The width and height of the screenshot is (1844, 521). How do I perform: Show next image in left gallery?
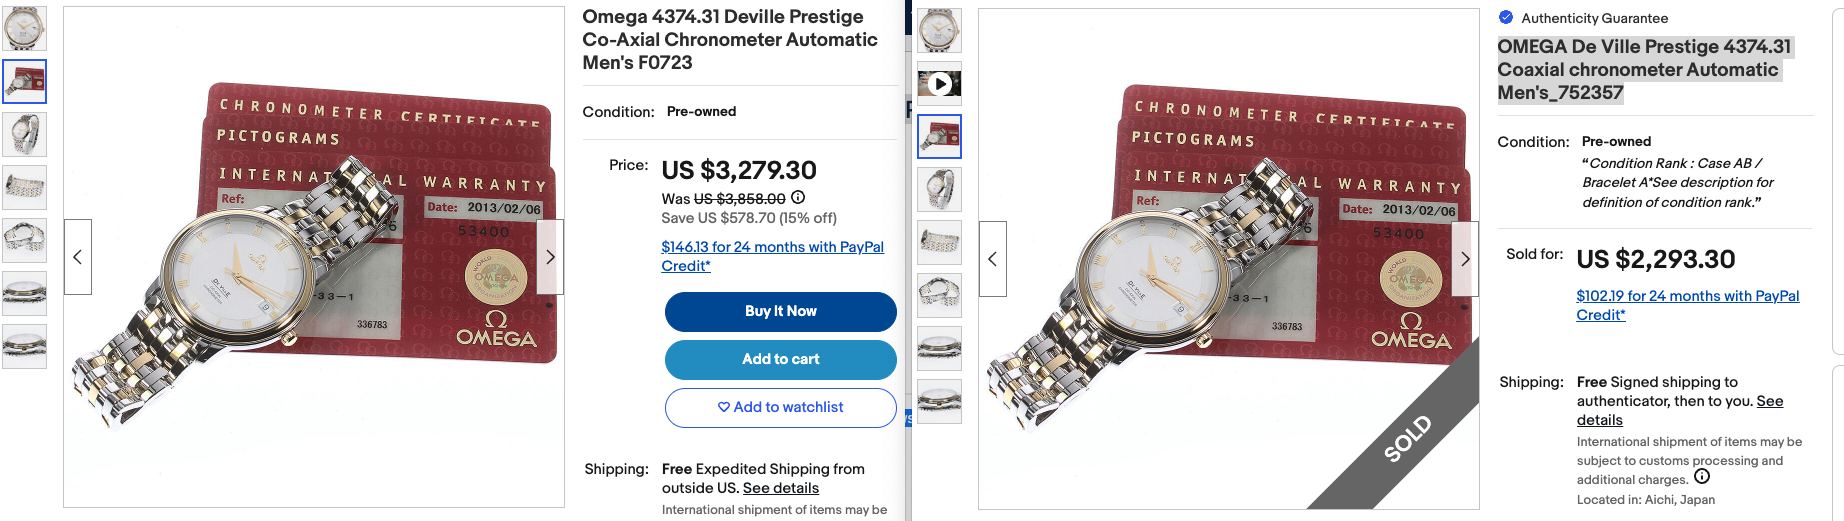click(x=550, y=257)
